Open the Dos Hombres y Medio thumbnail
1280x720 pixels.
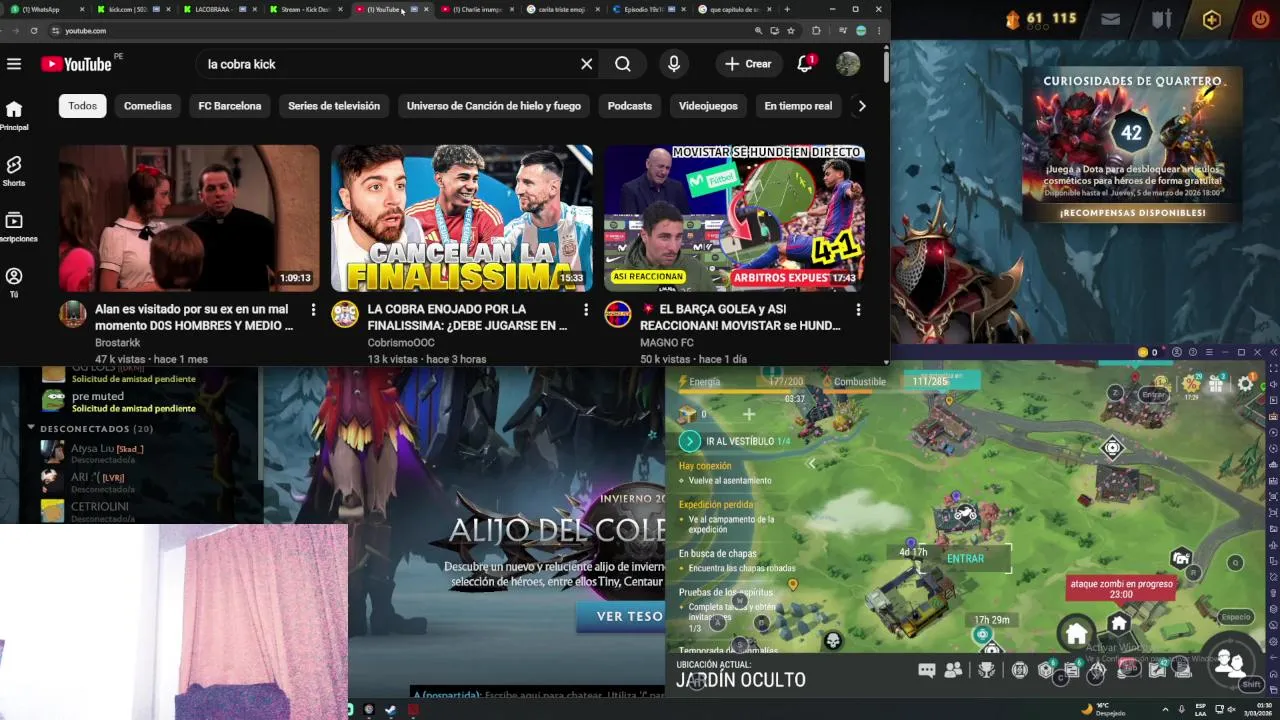tap(189, 218)
